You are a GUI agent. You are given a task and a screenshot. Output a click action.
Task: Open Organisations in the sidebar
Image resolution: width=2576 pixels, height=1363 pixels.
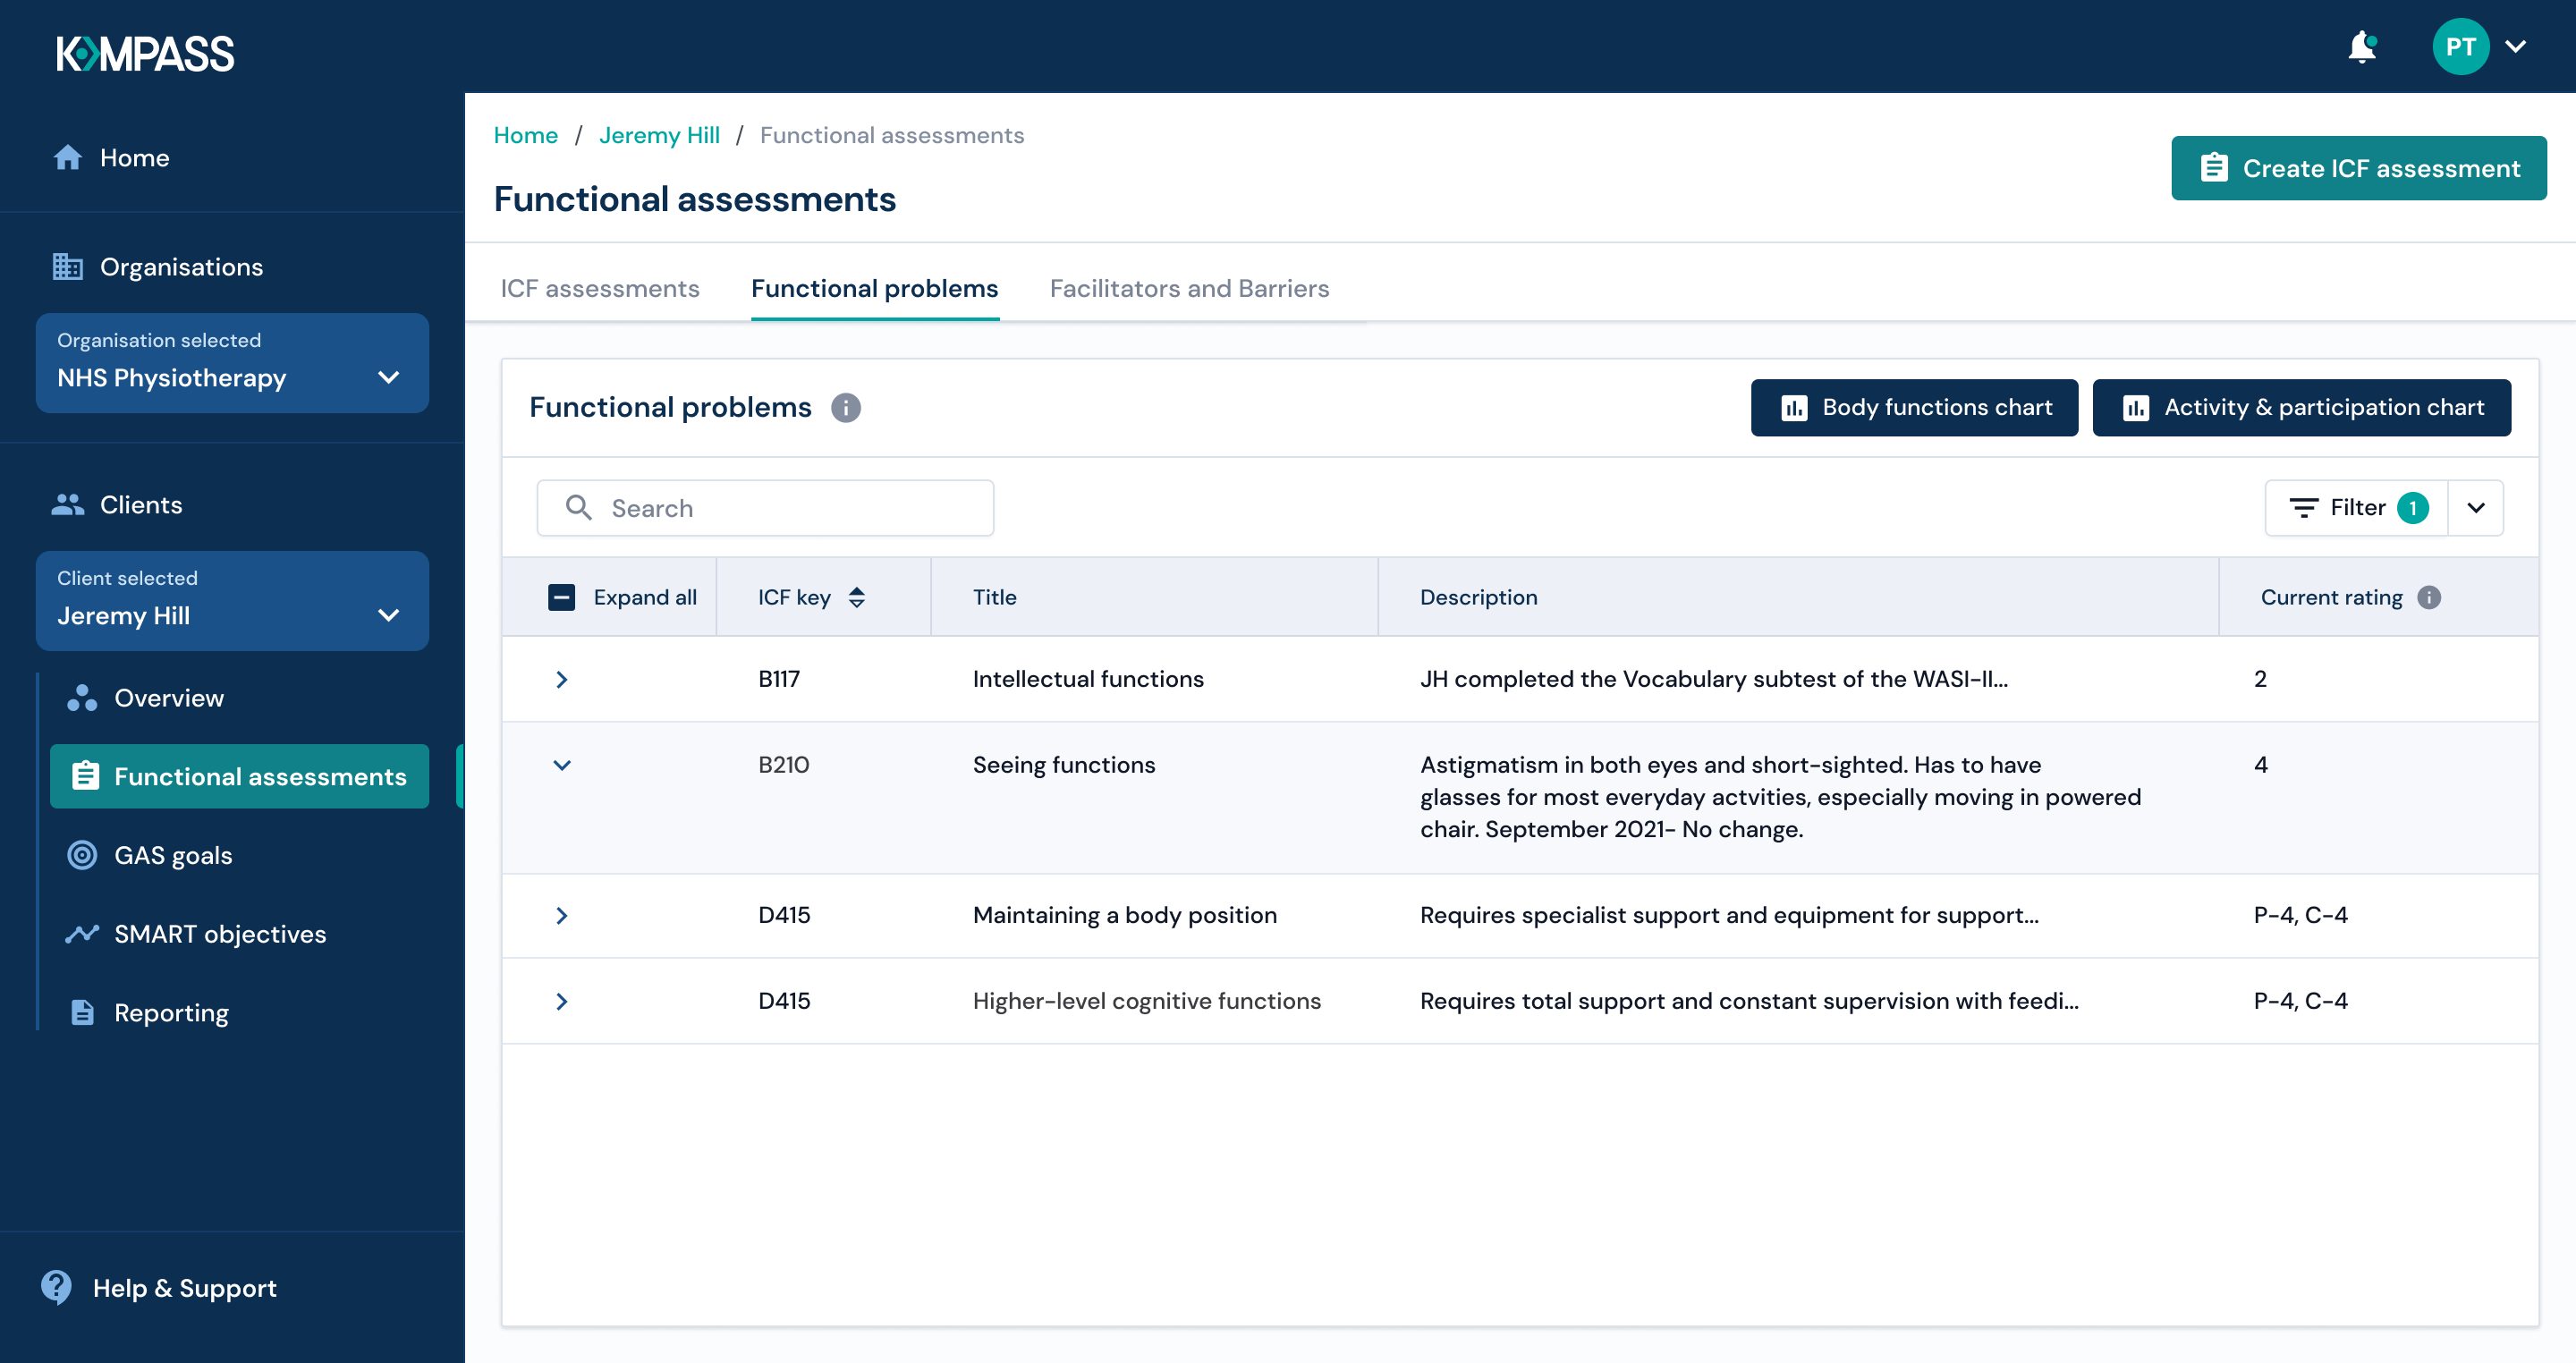[158, 267]
